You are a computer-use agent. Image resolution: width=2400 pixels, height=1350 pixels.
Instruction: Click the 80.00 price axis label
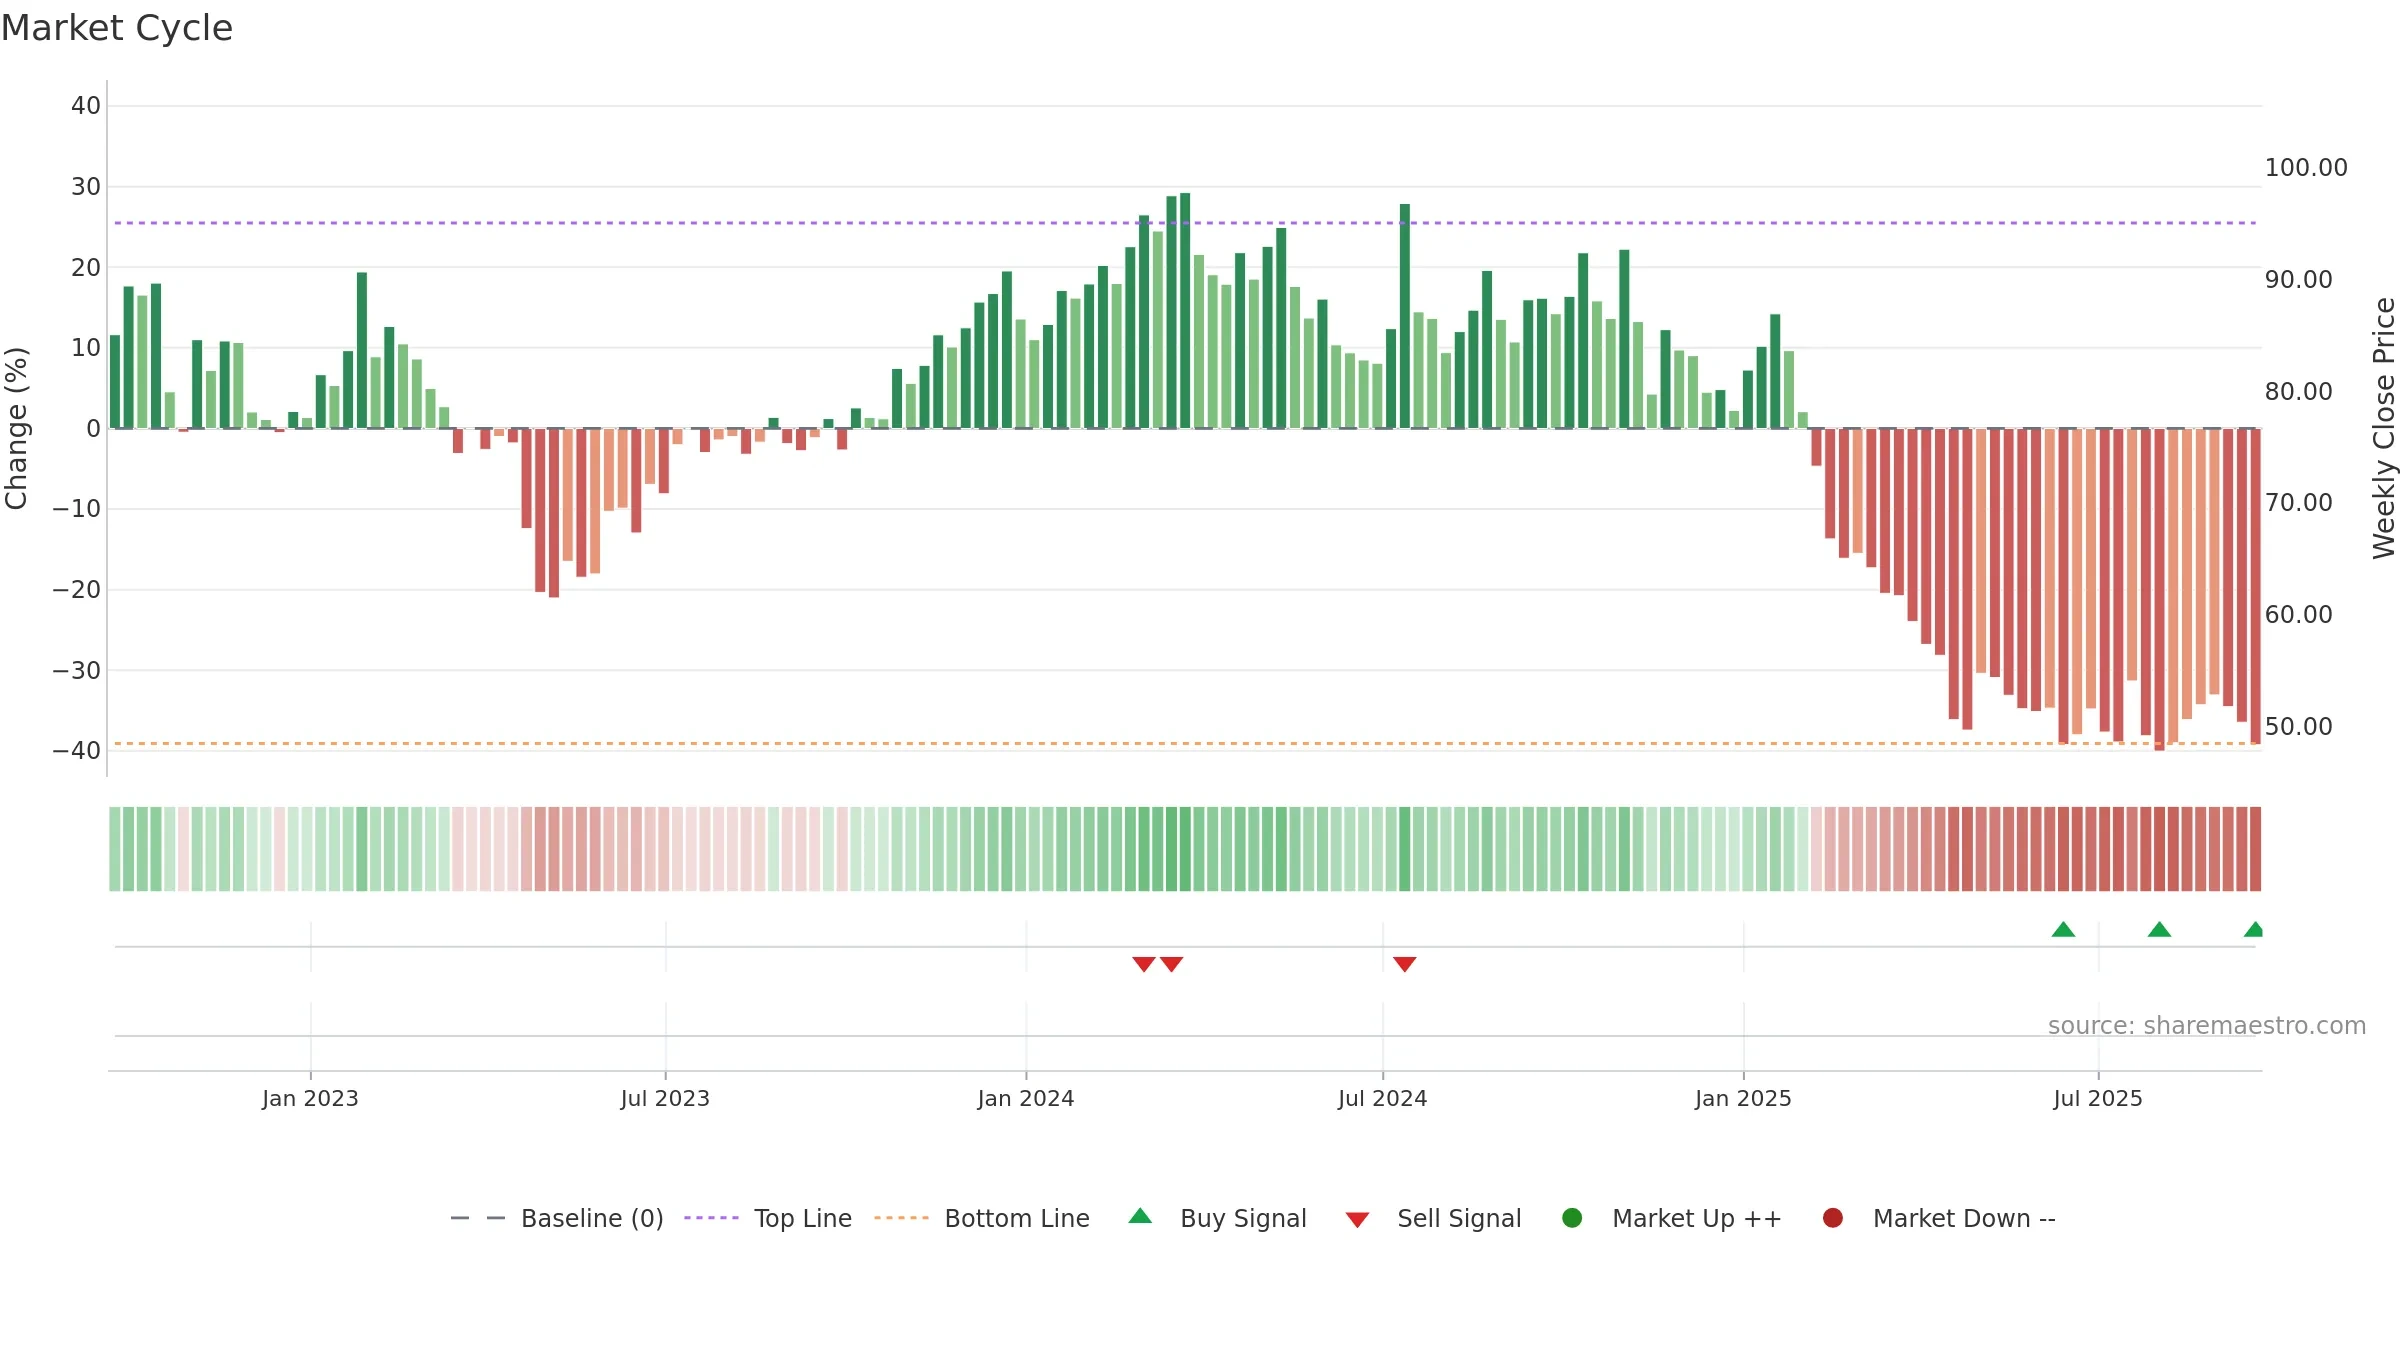coord(2298,392)
